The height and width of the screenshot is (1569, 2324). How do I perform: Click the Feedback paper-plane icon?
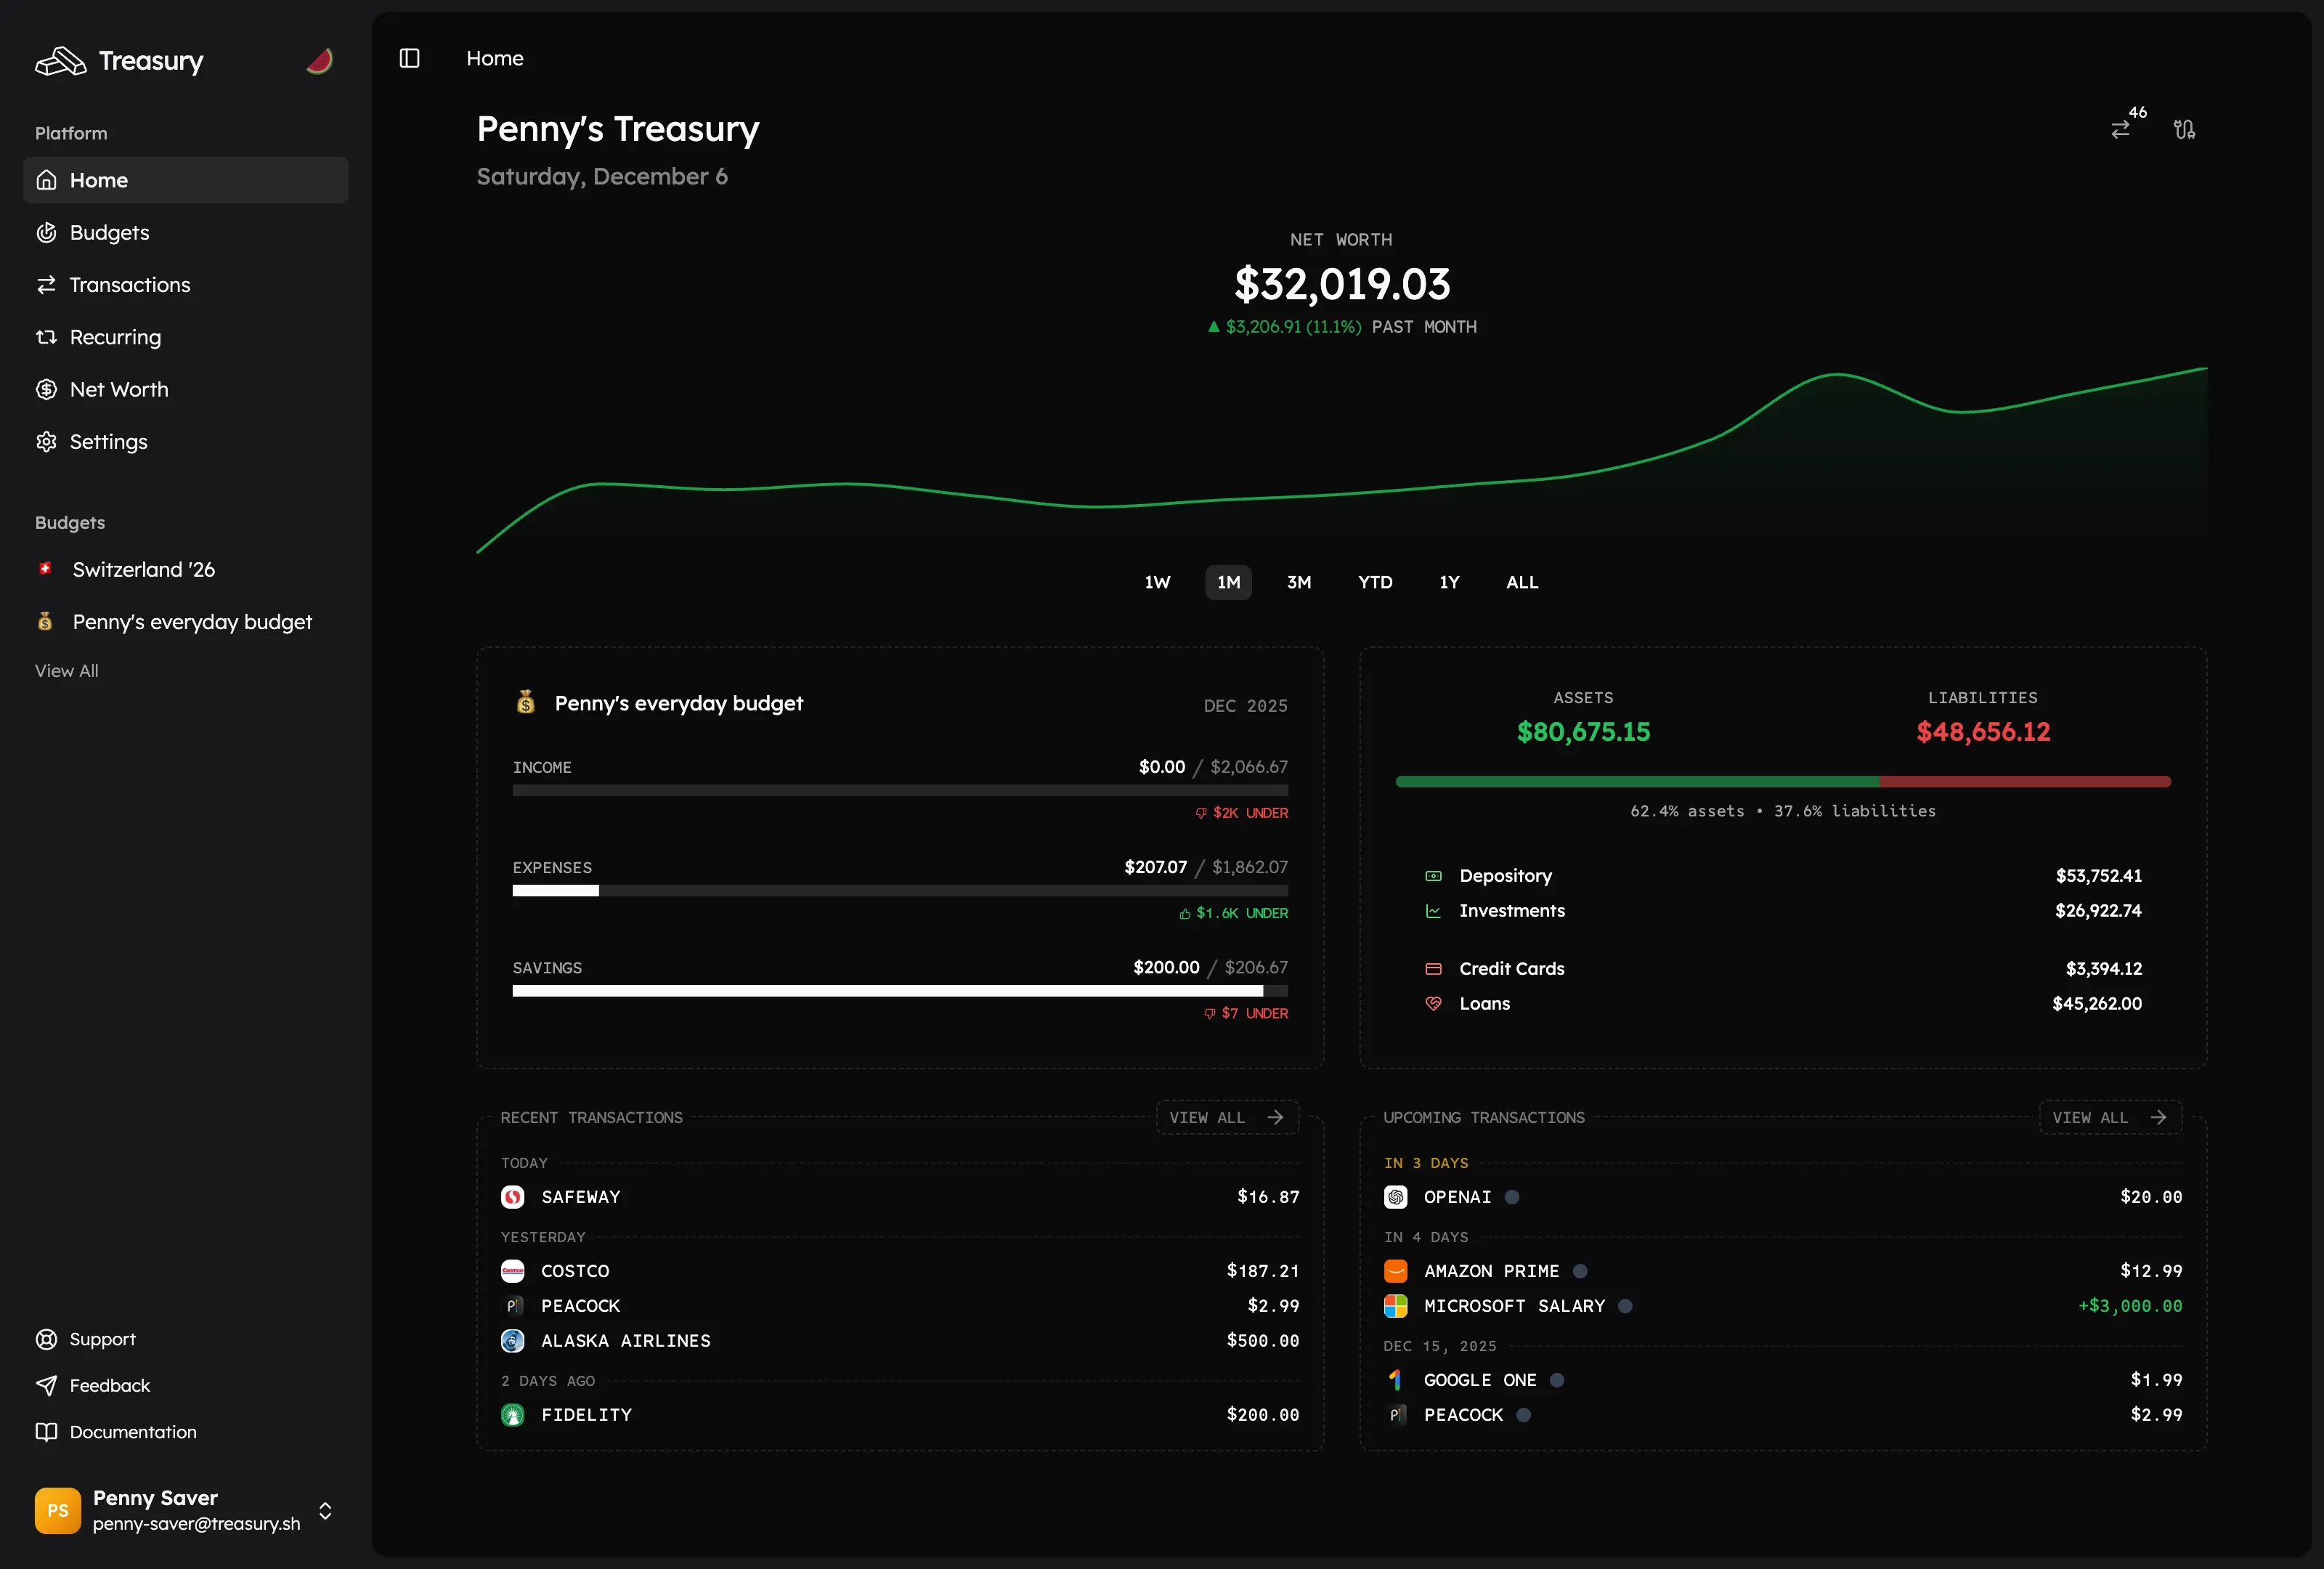click(x=47, y=1385)
